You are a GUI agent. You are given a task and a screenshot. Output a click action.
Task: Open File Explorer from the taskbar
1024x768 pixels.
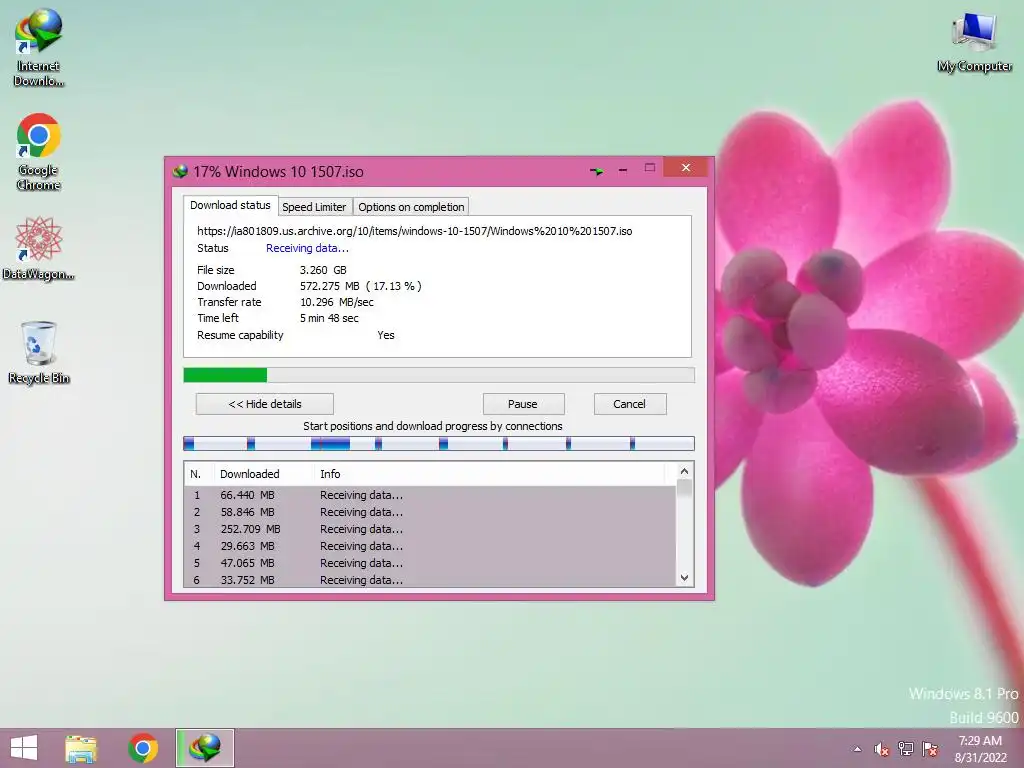81,748
